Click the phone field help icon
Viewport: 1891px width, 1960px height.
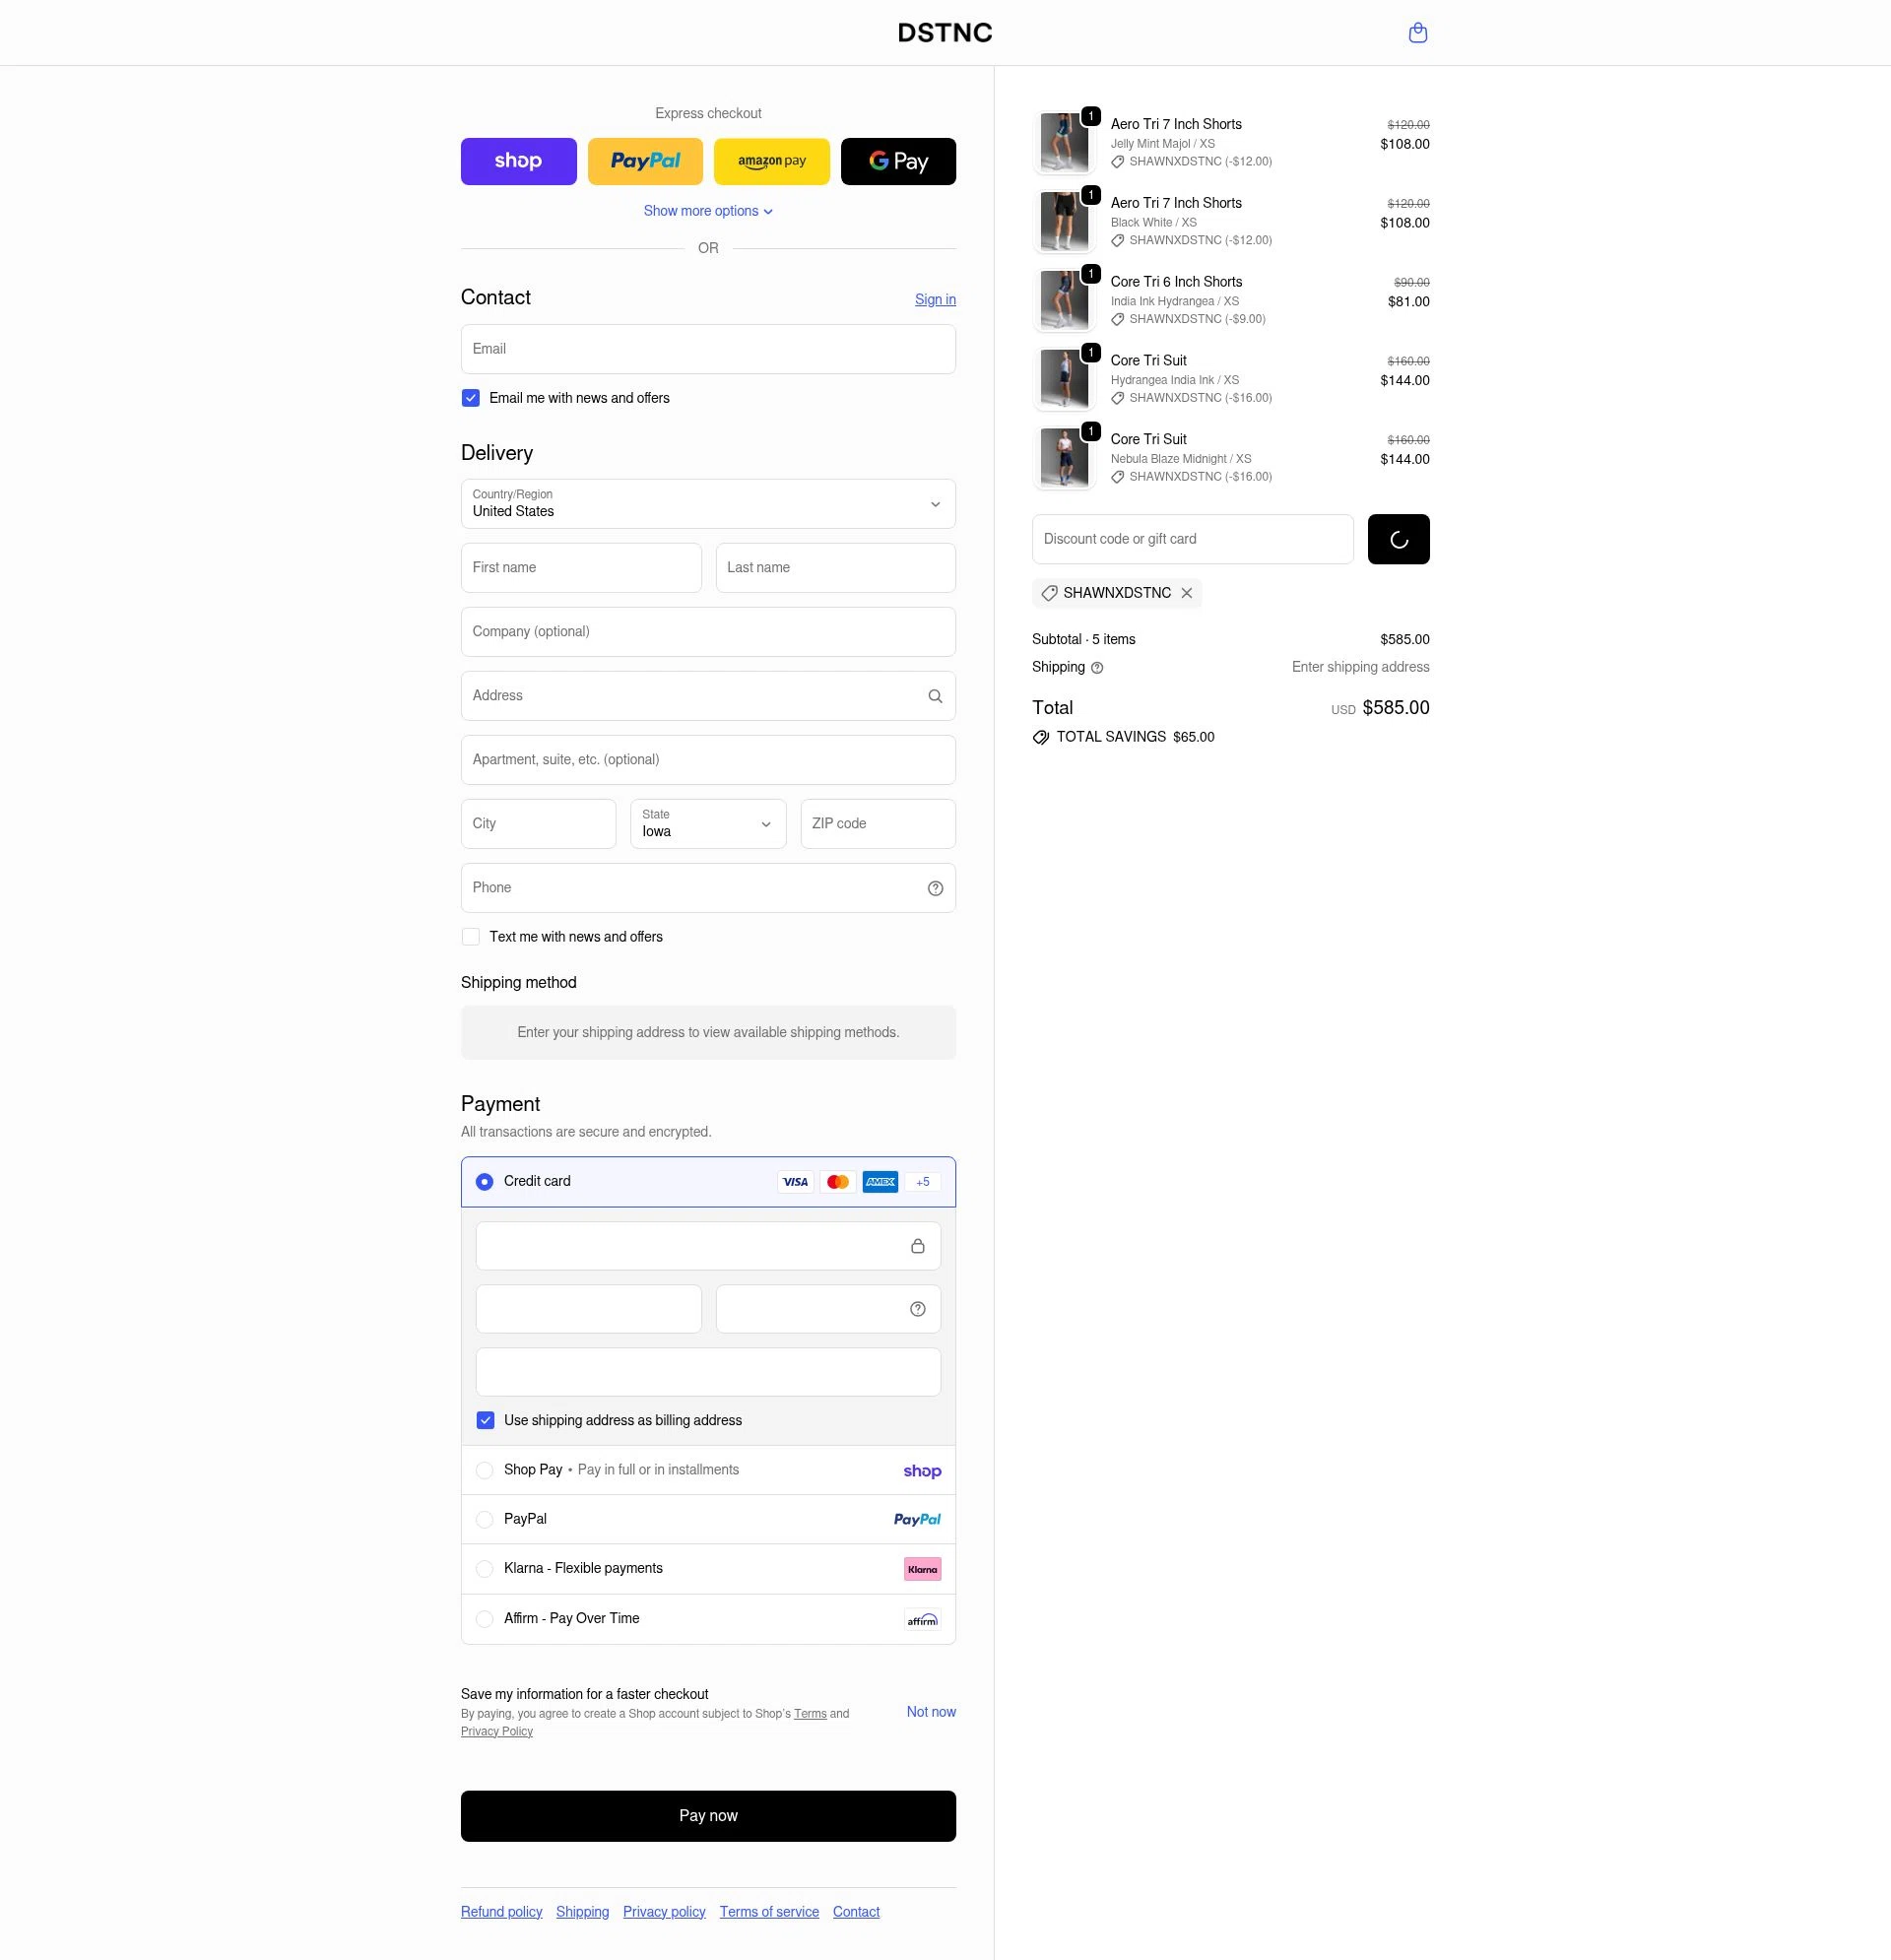click(934, 887)
